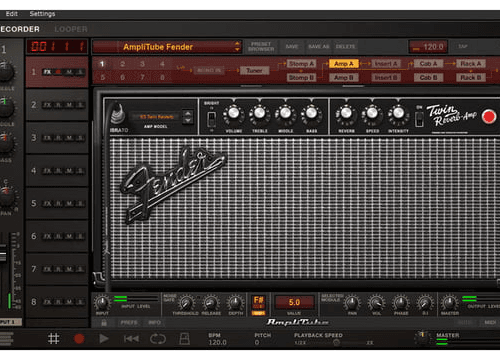Click the amp's REVERB knob
Viewport: 500px width, 360px height.
[346, 113]
